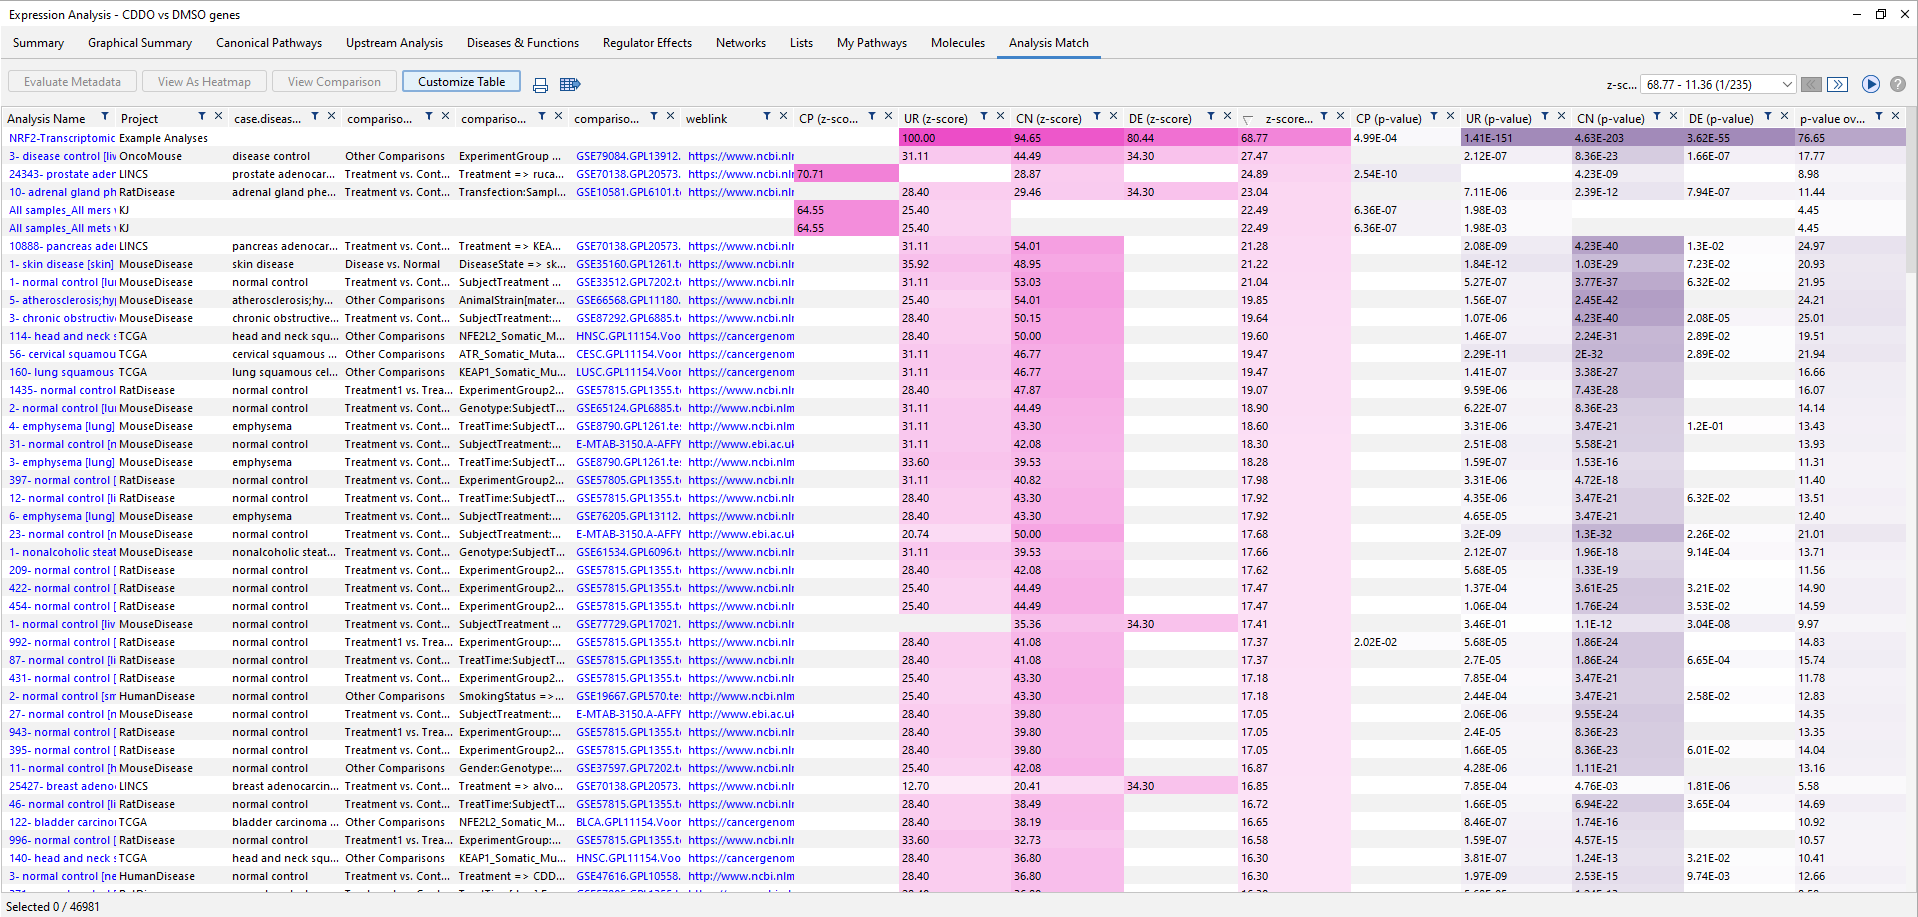This screenshot has height=917, width=1918.
Task: Toggle sort arrow on z-score column
Action: pyautogui.click(x=1248, y=119)
